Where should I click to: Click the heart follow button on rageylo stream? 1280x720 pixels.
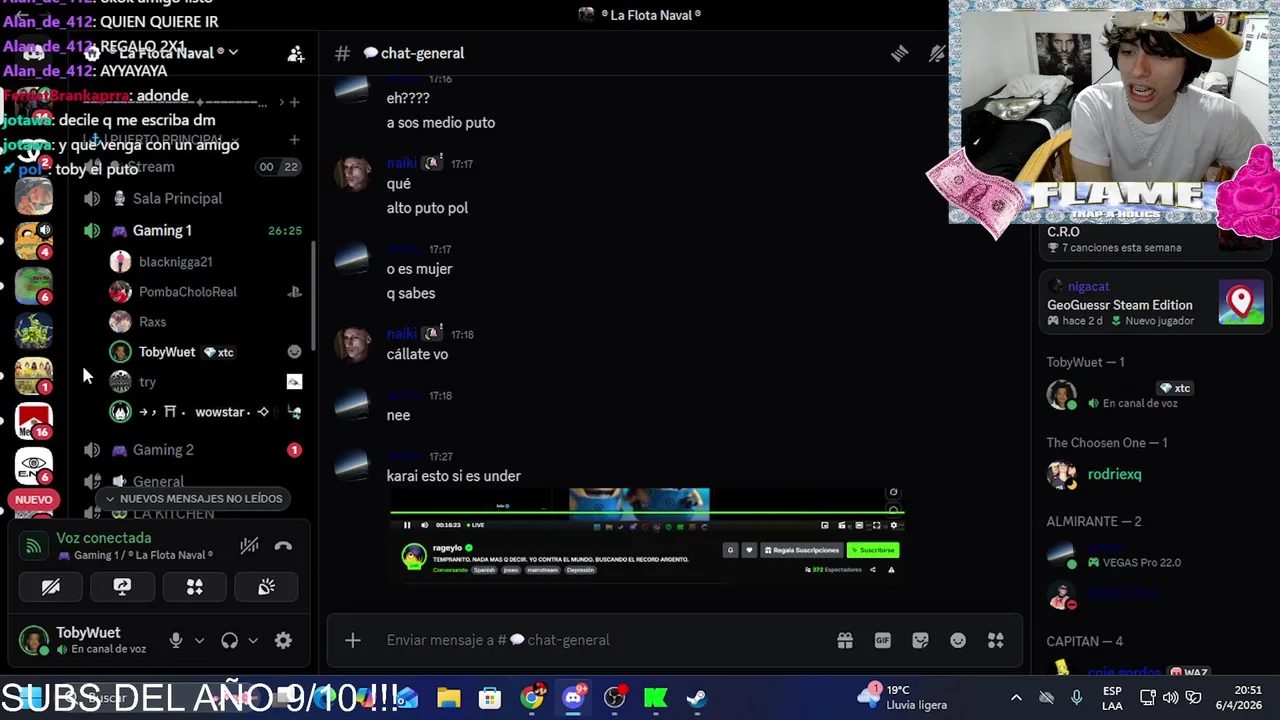tap(748, 550)
